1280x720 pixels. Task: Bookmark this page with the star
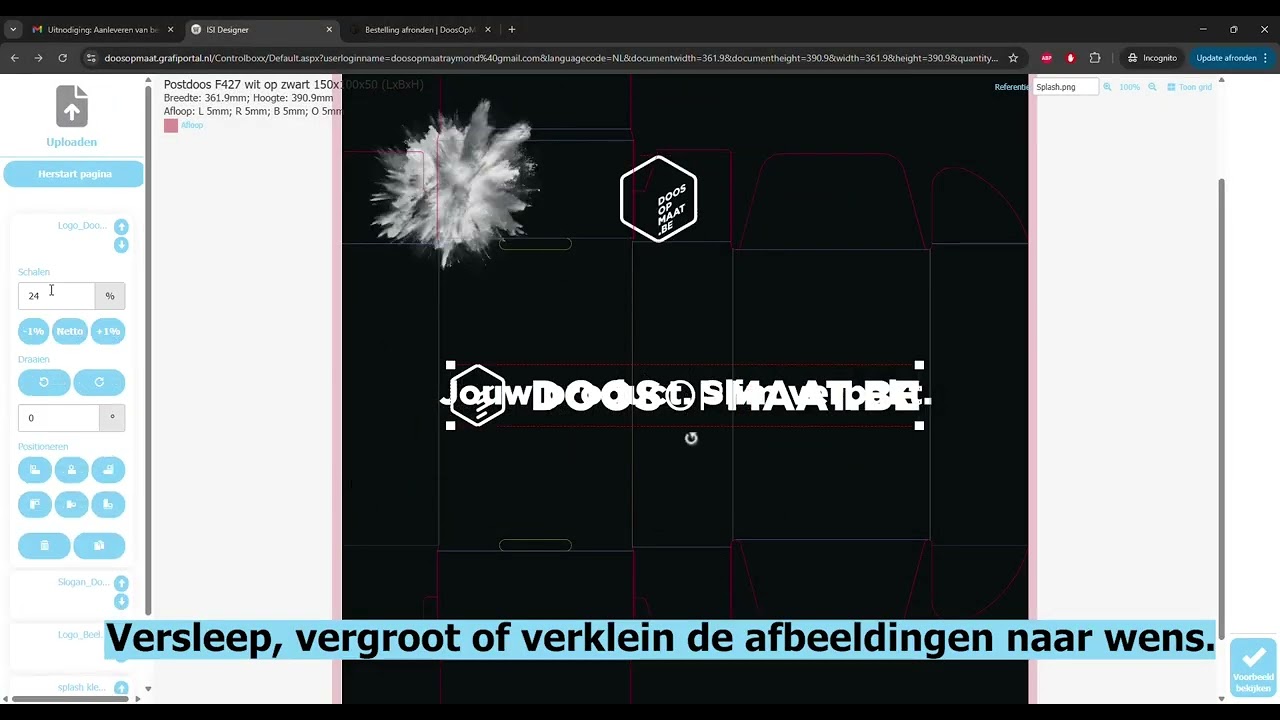point(1013,58)
